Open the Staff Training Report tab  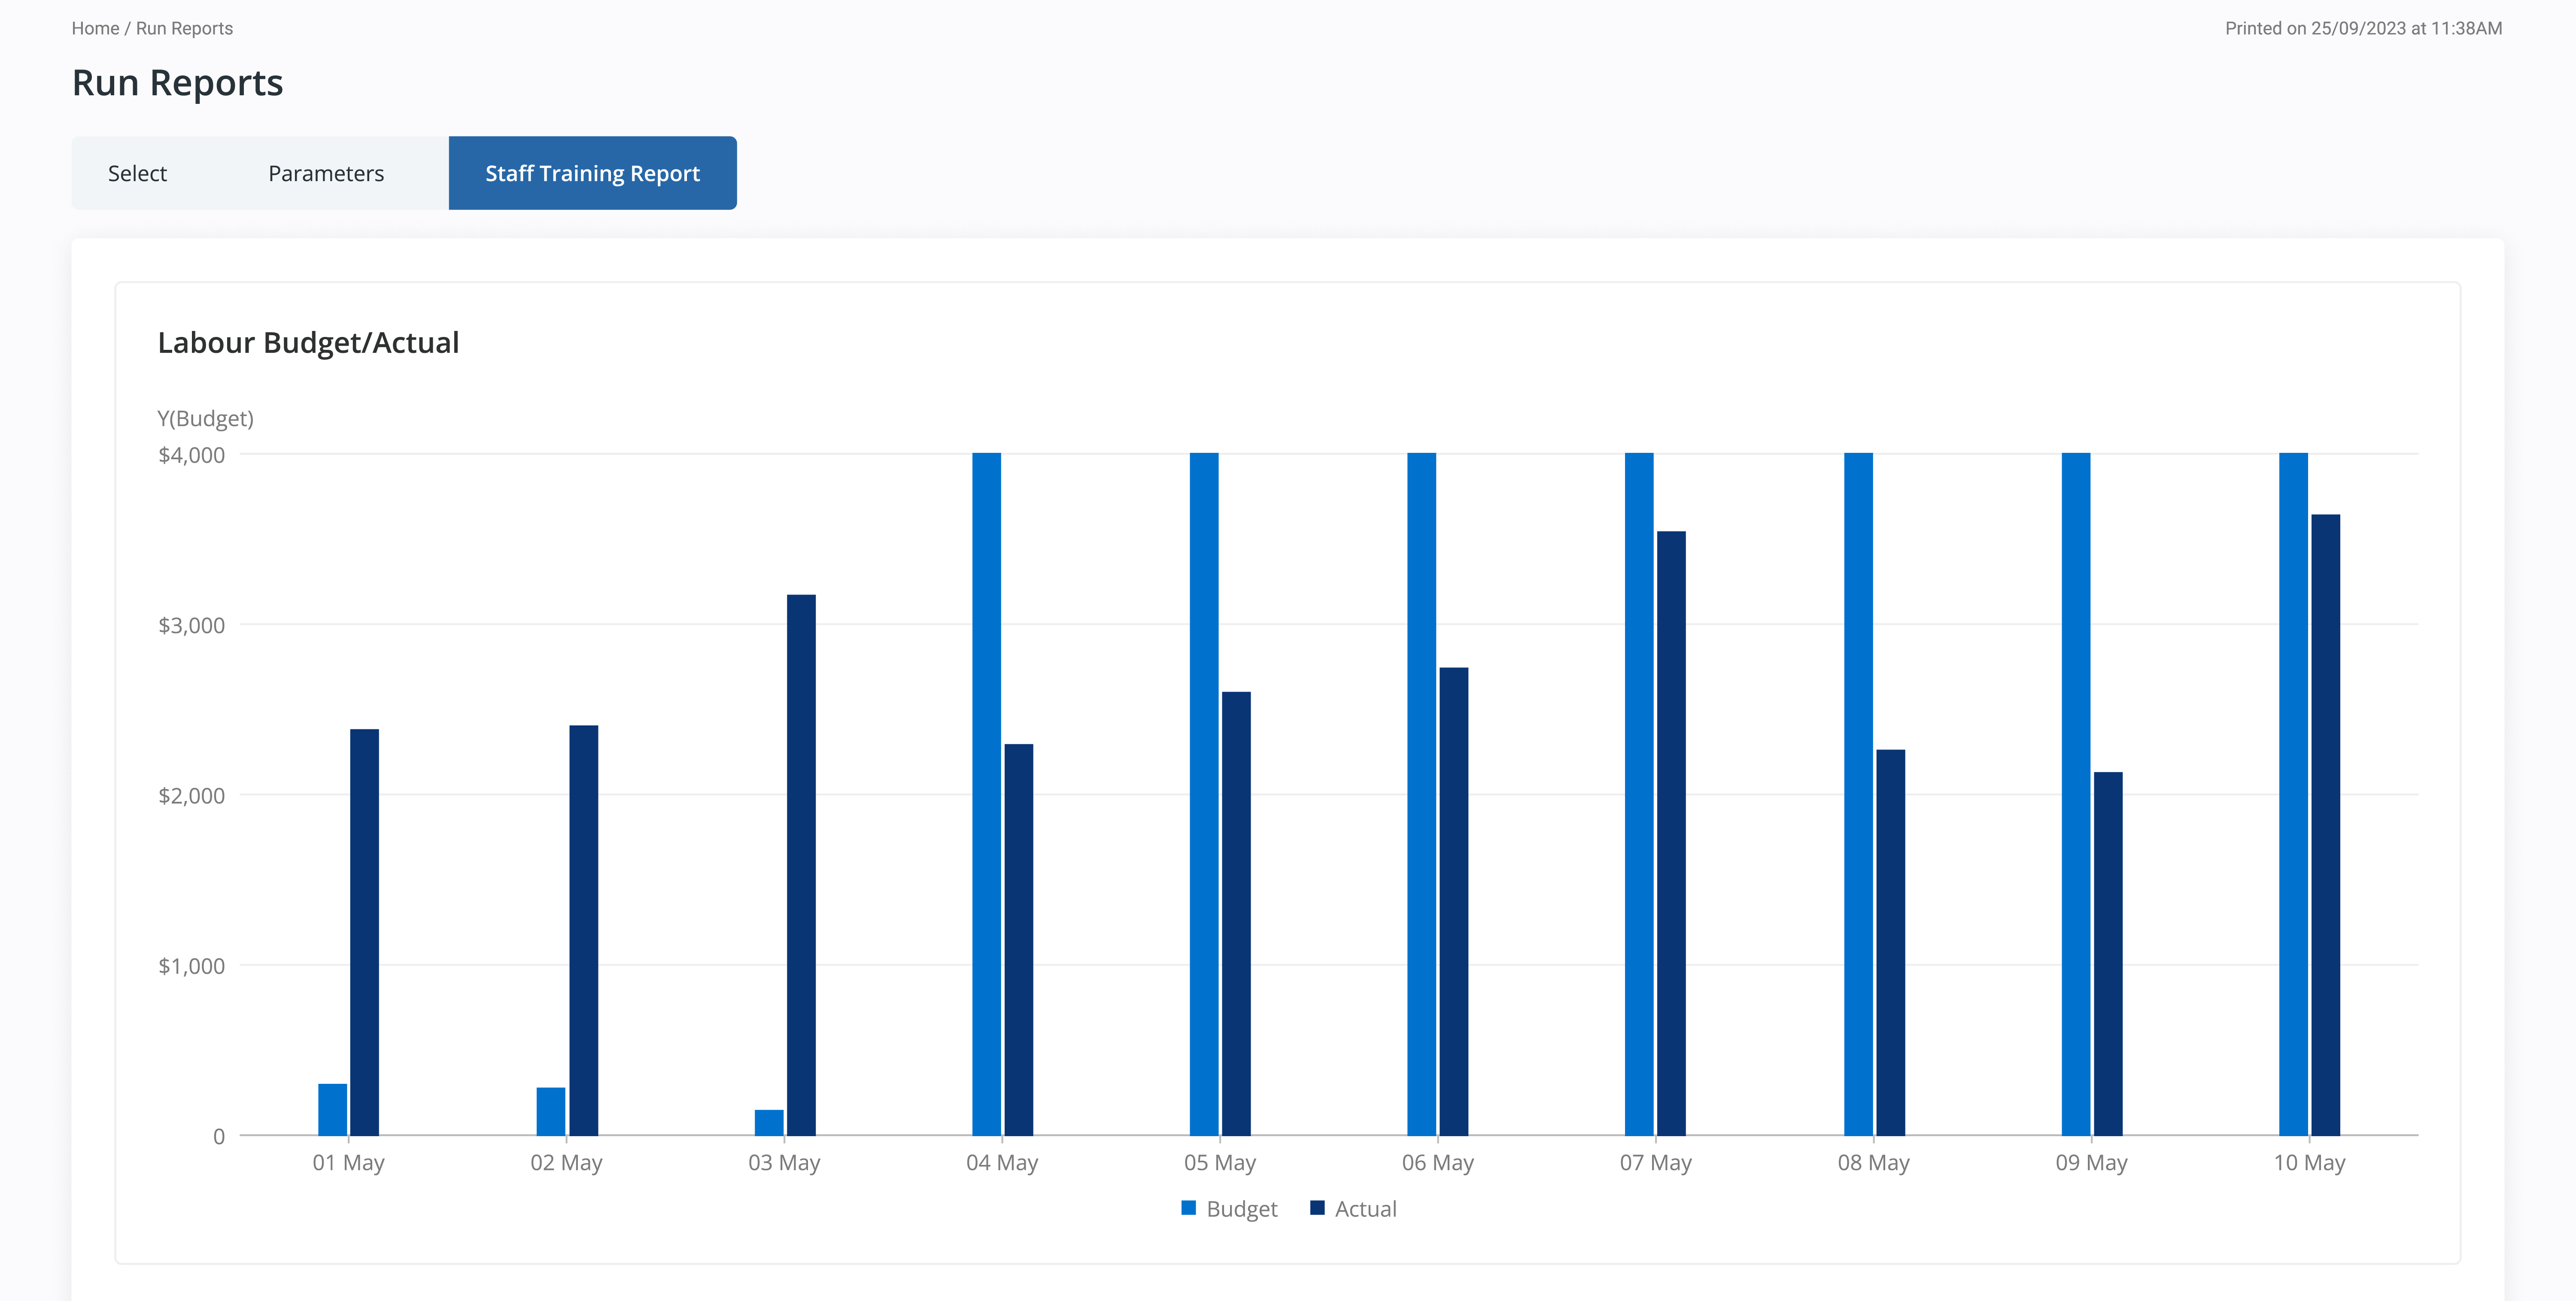[592, 173]
